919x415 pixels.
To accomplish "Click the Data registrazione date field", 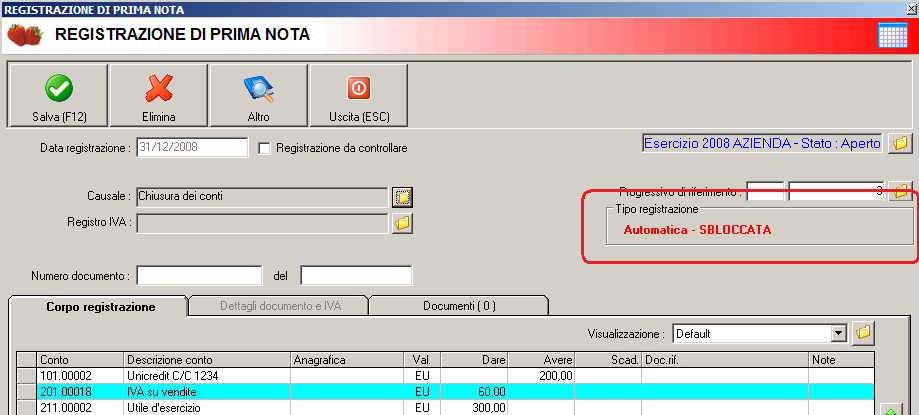I will click(192, 148).
